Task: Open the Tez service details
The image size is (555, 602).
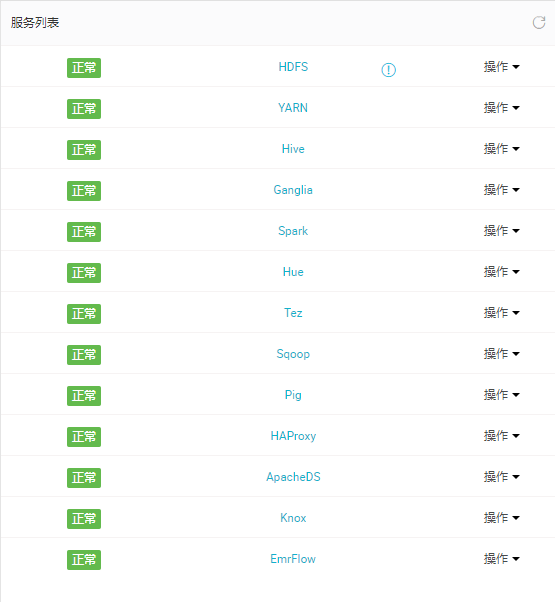Action: click(x=293, y=313)
